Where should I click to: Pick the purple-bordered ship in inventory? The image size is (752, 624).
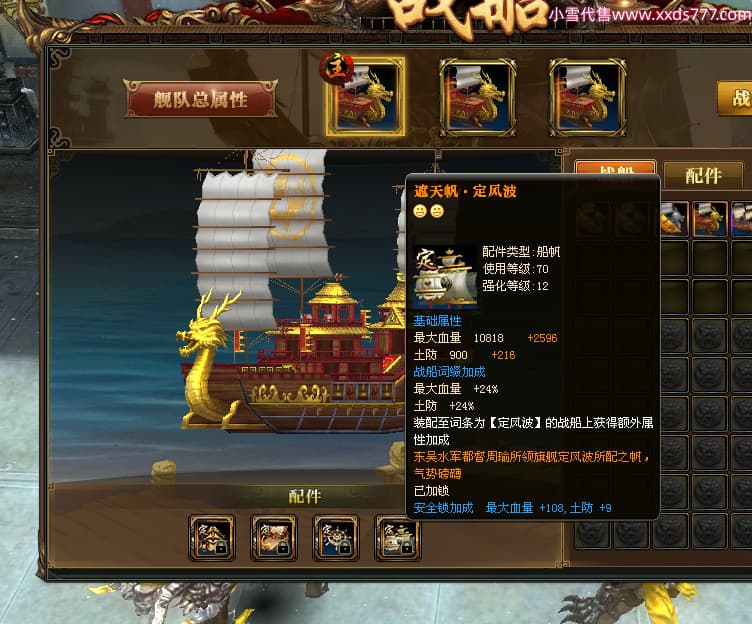pyautogui.click(x=742, y=219)
